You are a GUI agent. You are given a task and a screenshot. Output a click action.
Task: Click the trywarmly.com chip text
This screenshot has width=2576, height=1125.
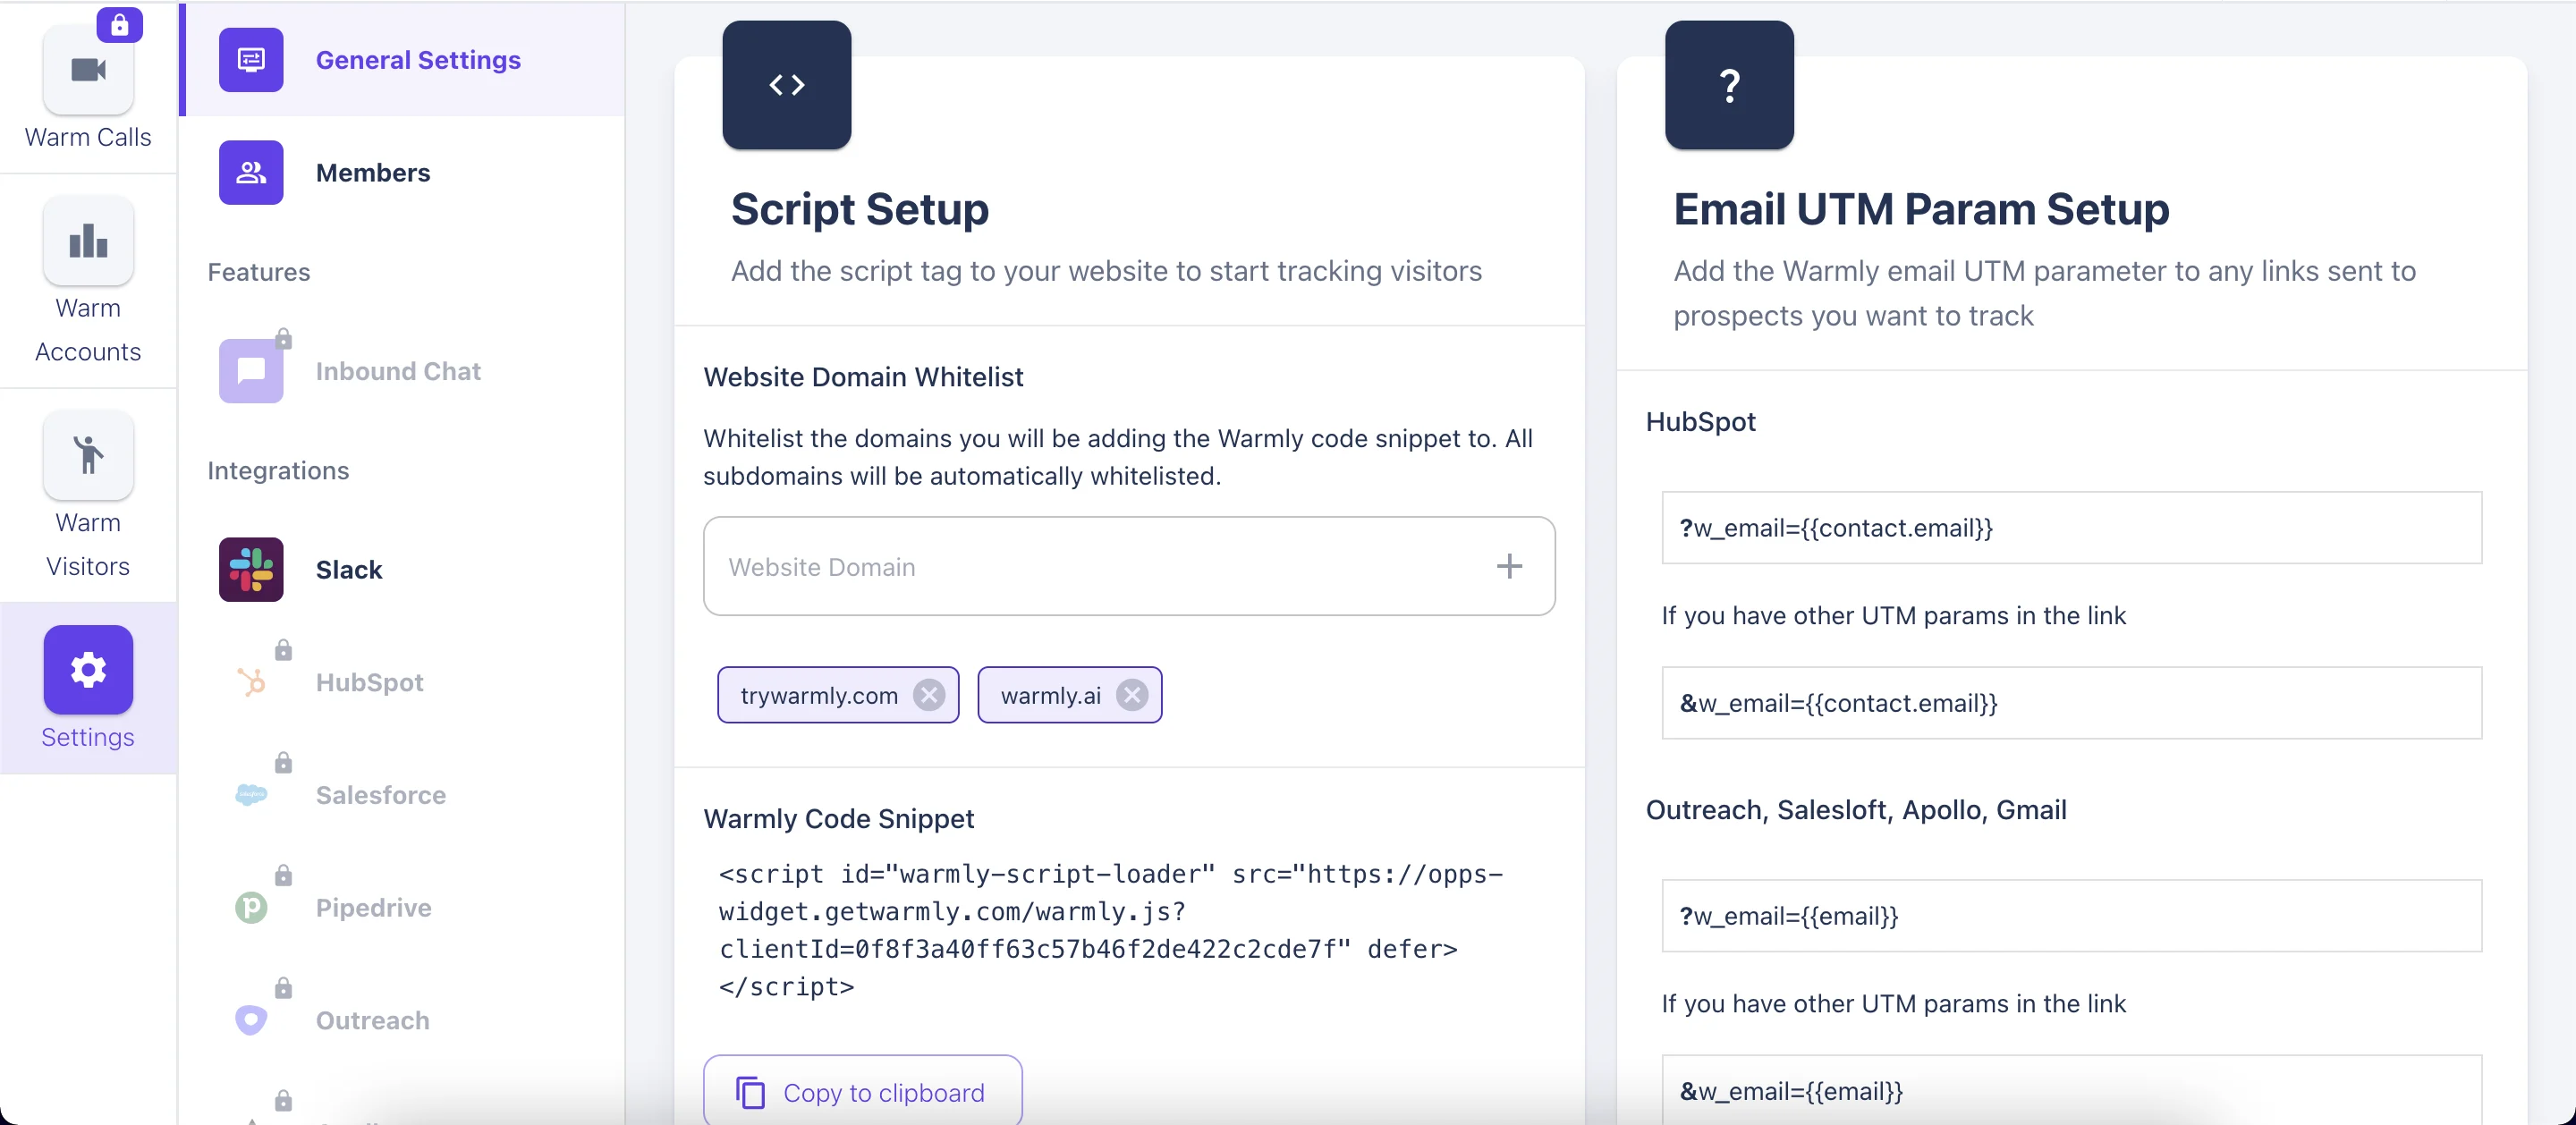pos(819,695)
